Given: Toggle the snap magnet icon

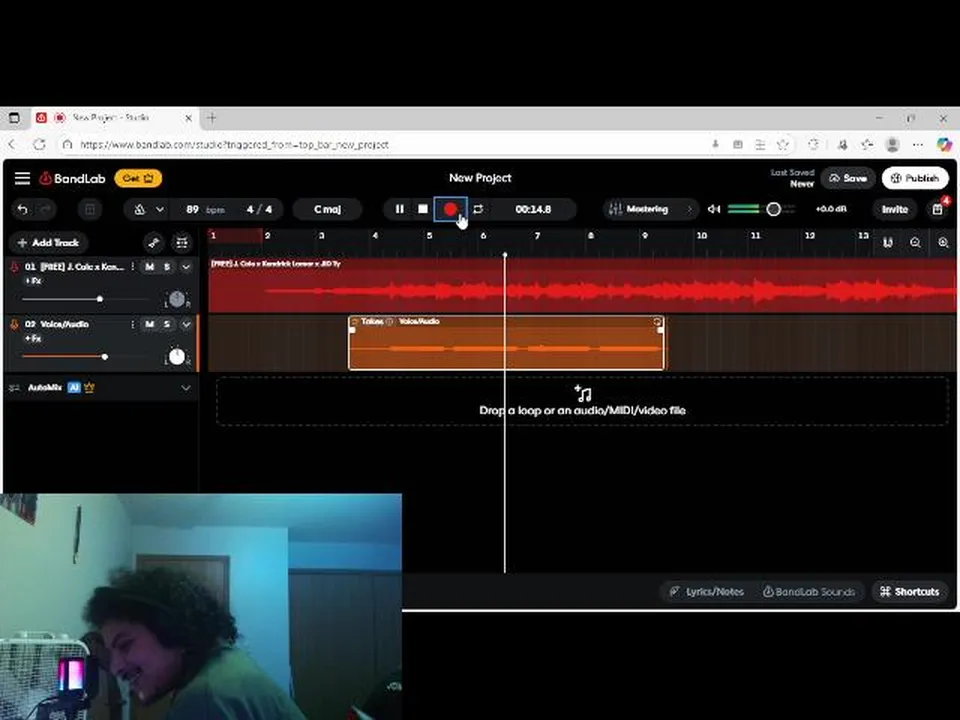Looking at the screenshot, I should coord(887,243).
